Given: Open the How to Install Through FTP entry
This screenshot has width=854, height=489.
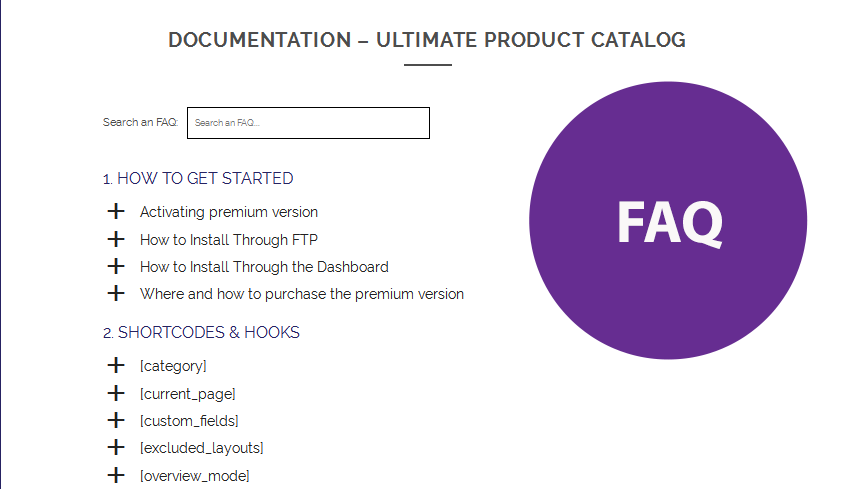Looking at the screenshot, I should [229, 240].
